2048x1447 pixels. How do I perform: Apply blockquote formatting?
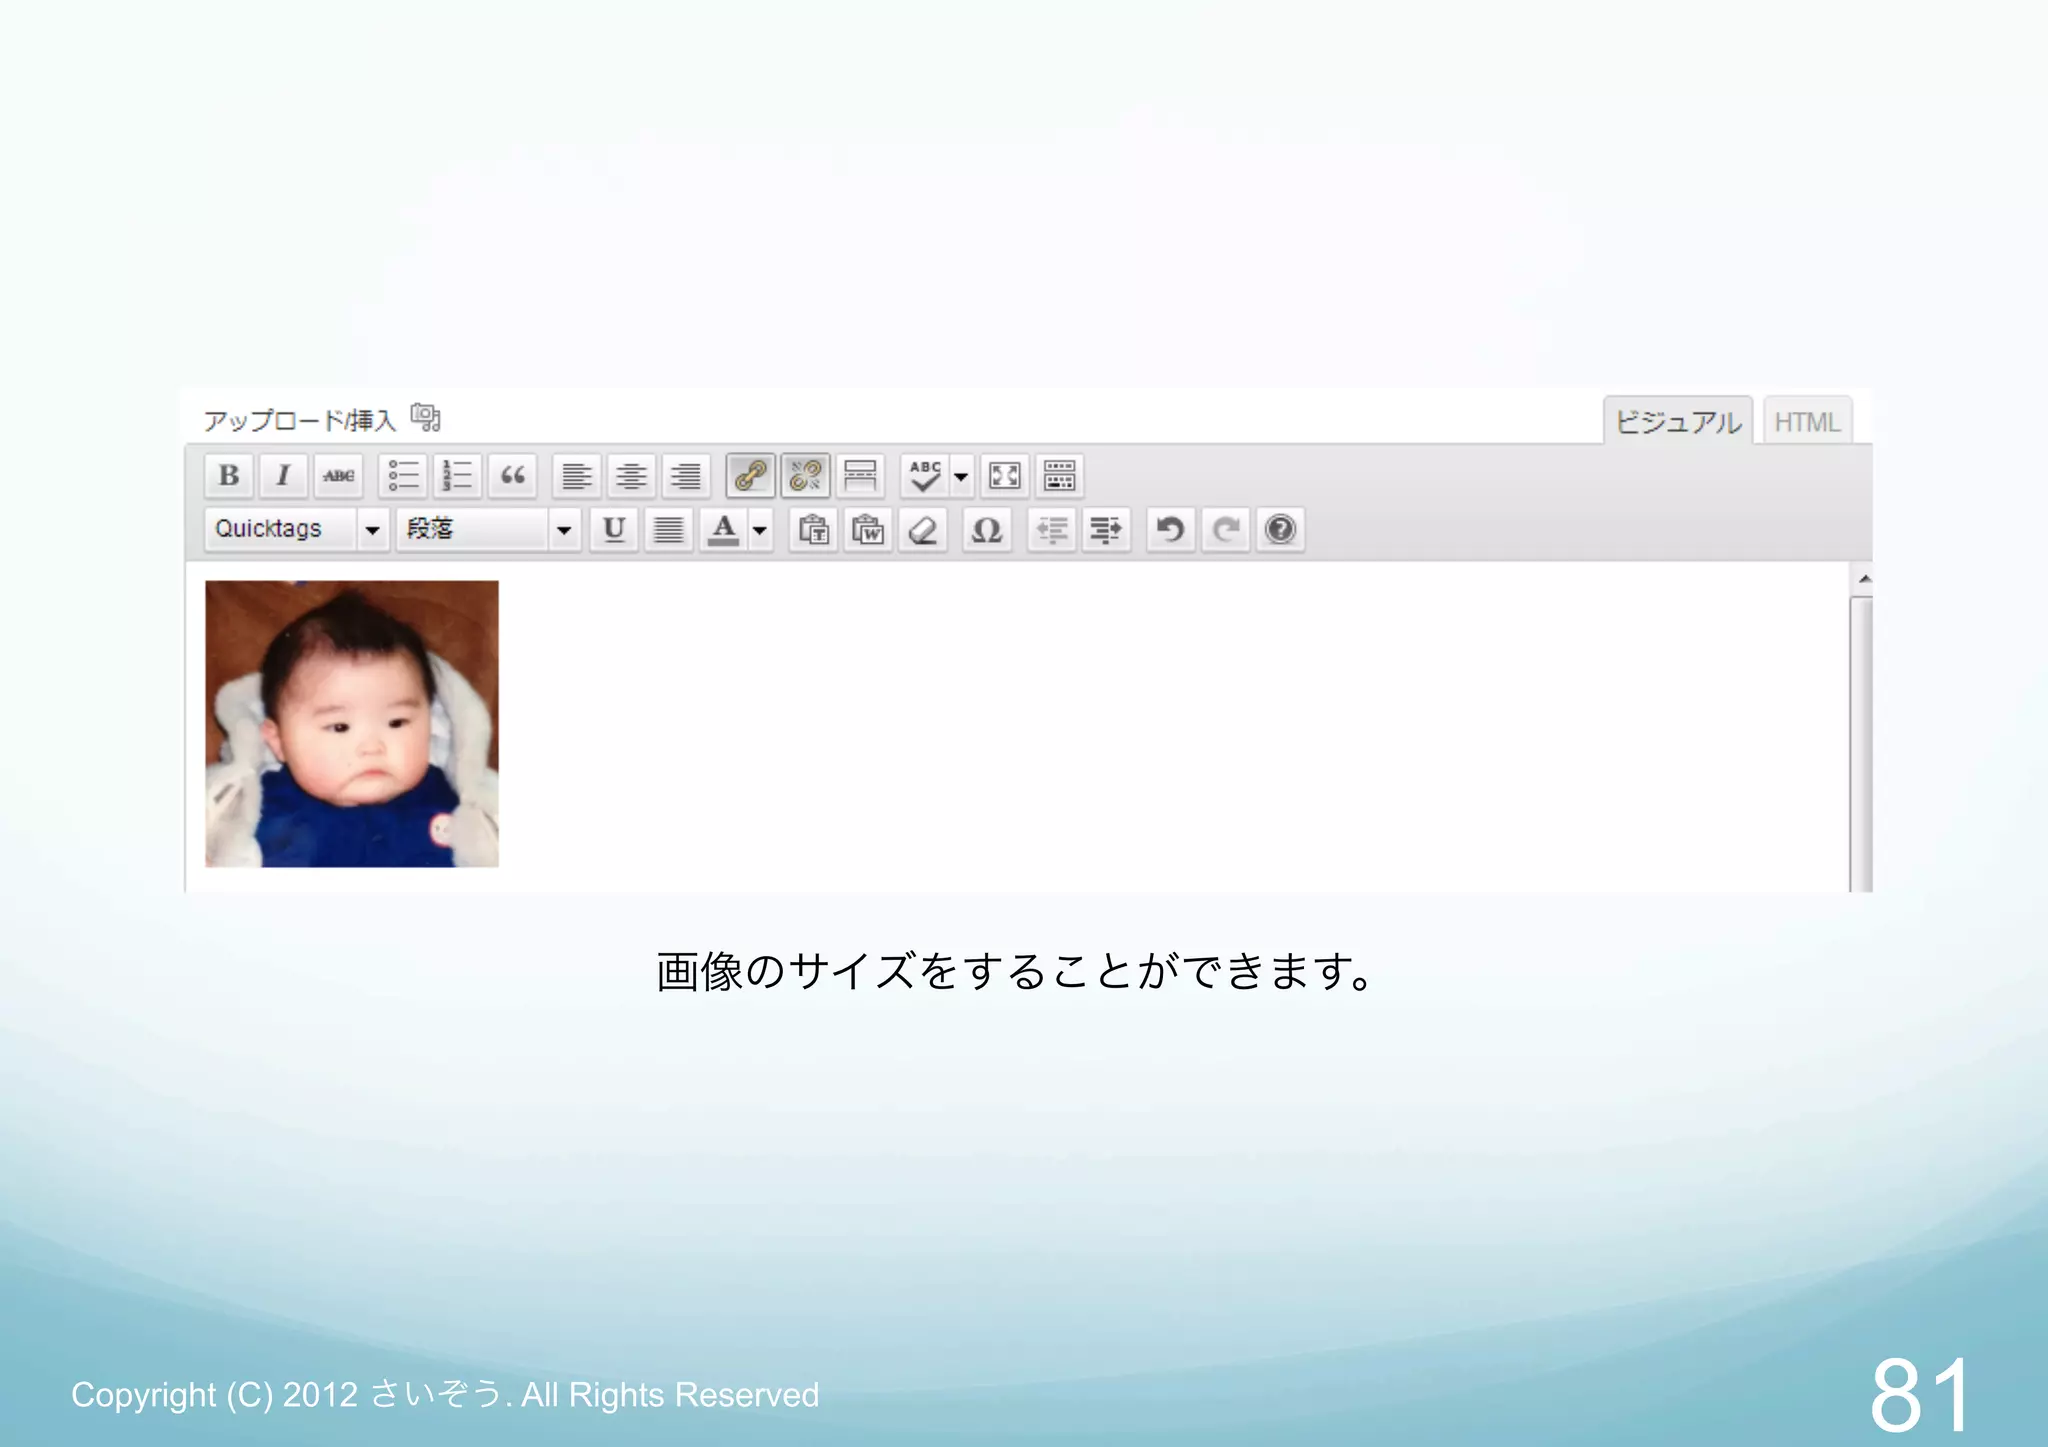513,476
